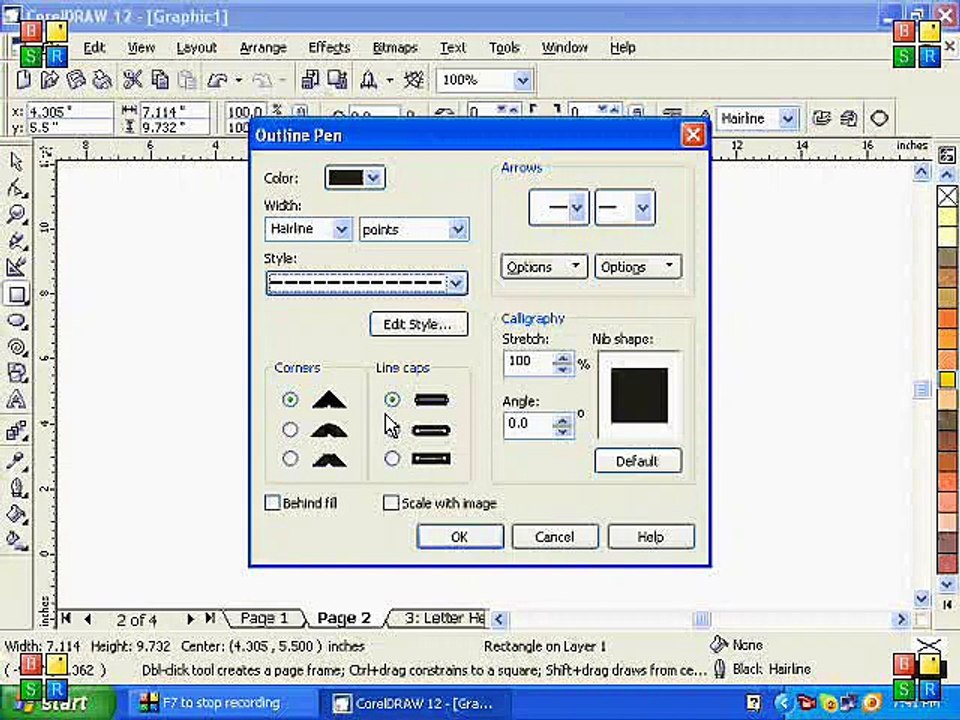
Task: Select the third Corners radio option (beveled)
Action: (x=290, y=459)
